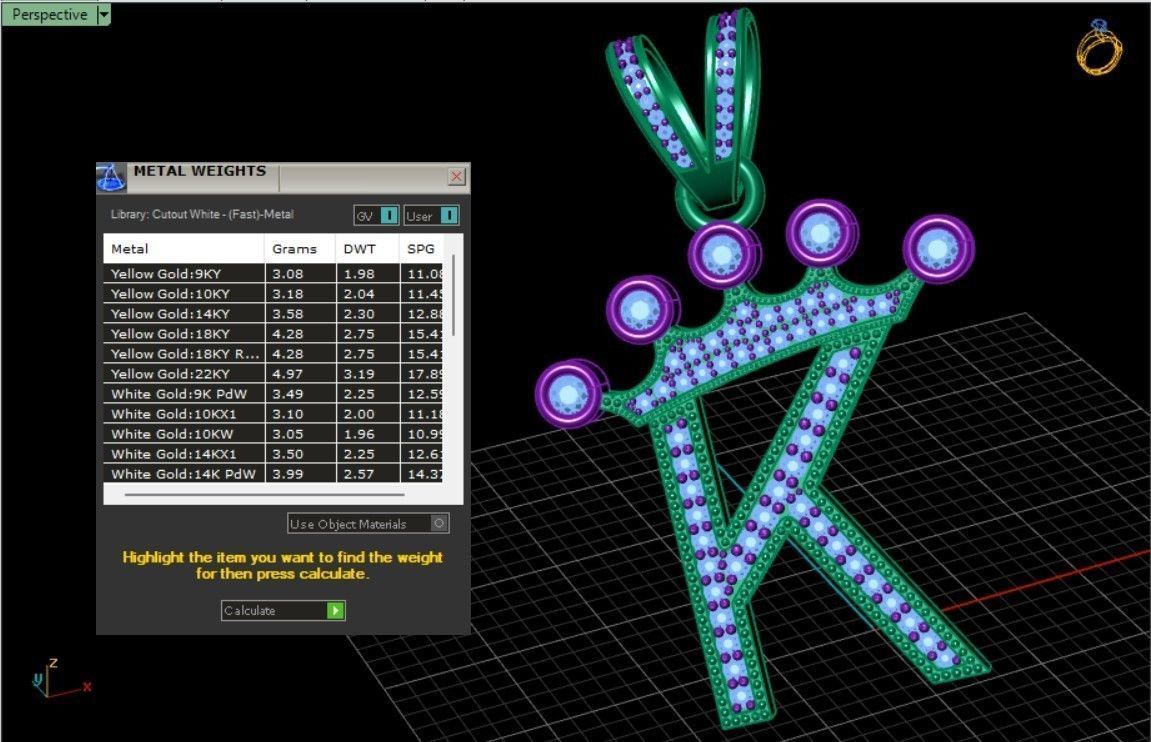1151x742 pixels.
Task: Click the leftmost purple bezel gem on crown
Action: [x=570, y=394]
